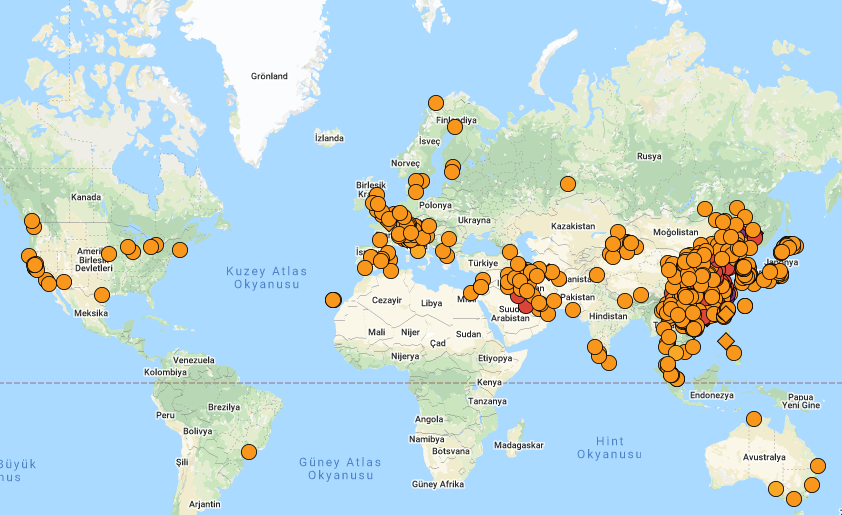Select the marker north of Avustralya near Endonezya

[754, 419]
